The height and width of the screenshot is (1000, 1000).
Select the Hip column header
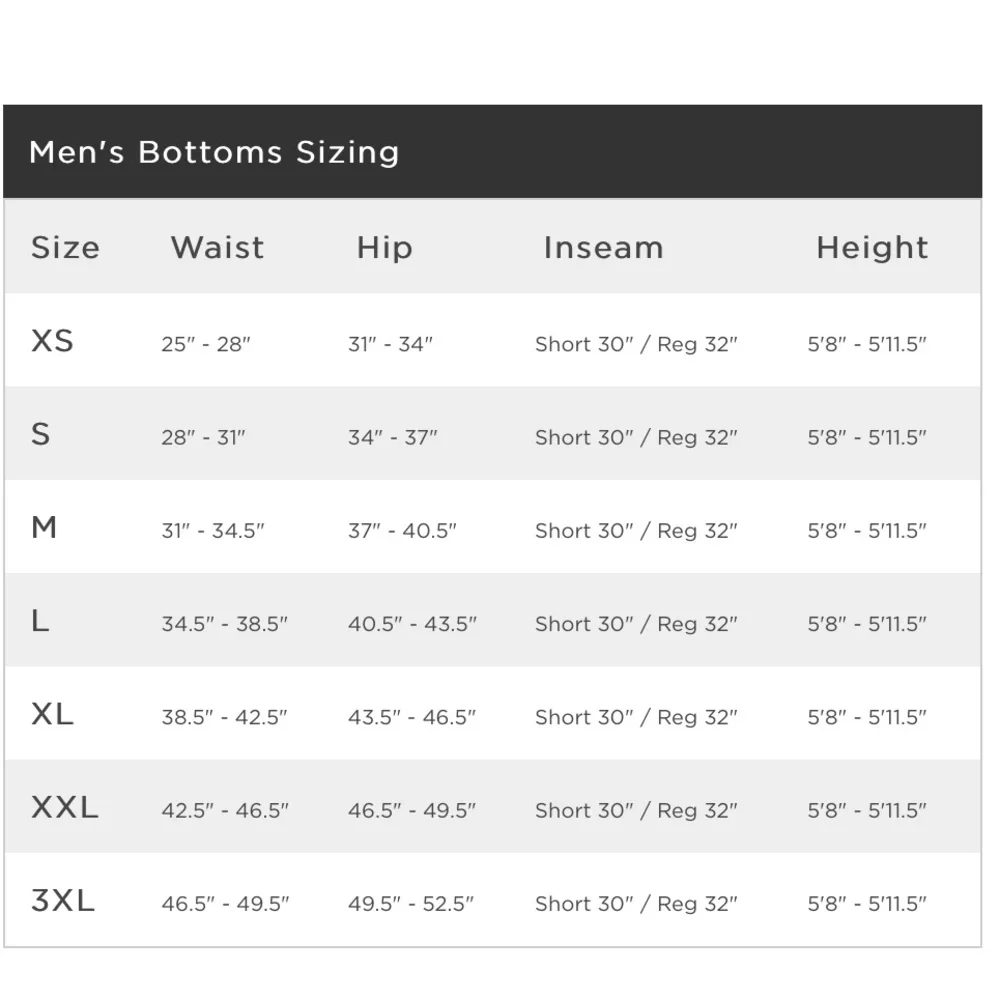tap(385, 248)
